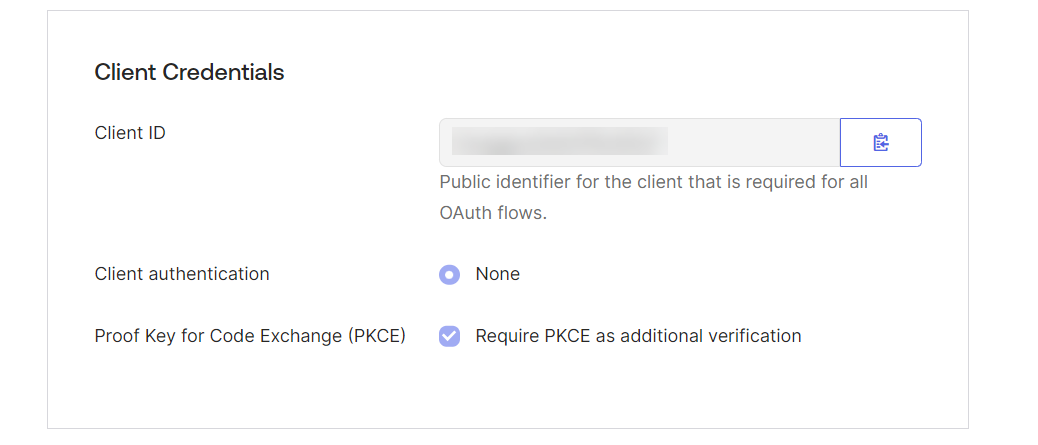This screenshot has width=1038, height=445.
Task: Select the None client authentication radio button
Action: tap(449, 274)
